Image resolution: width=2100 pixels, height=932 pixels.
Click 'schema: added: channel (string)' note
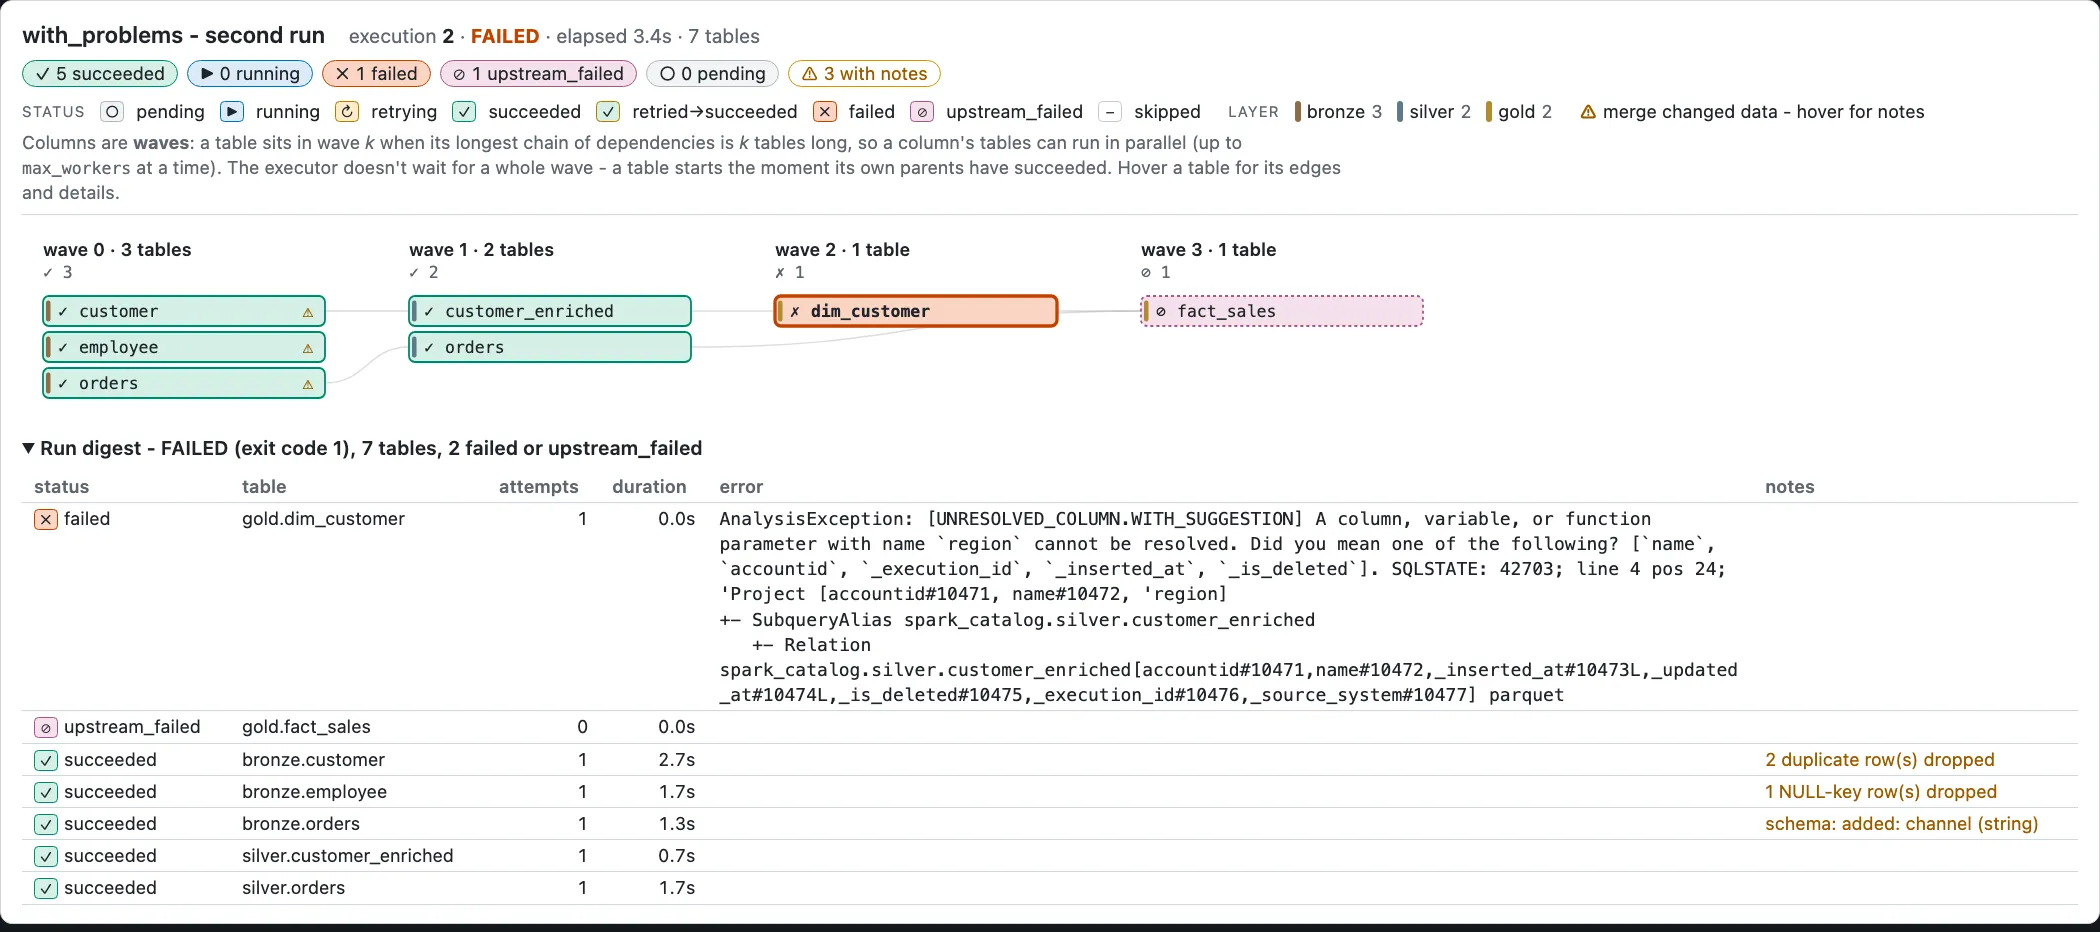(x=1902, y=824)
